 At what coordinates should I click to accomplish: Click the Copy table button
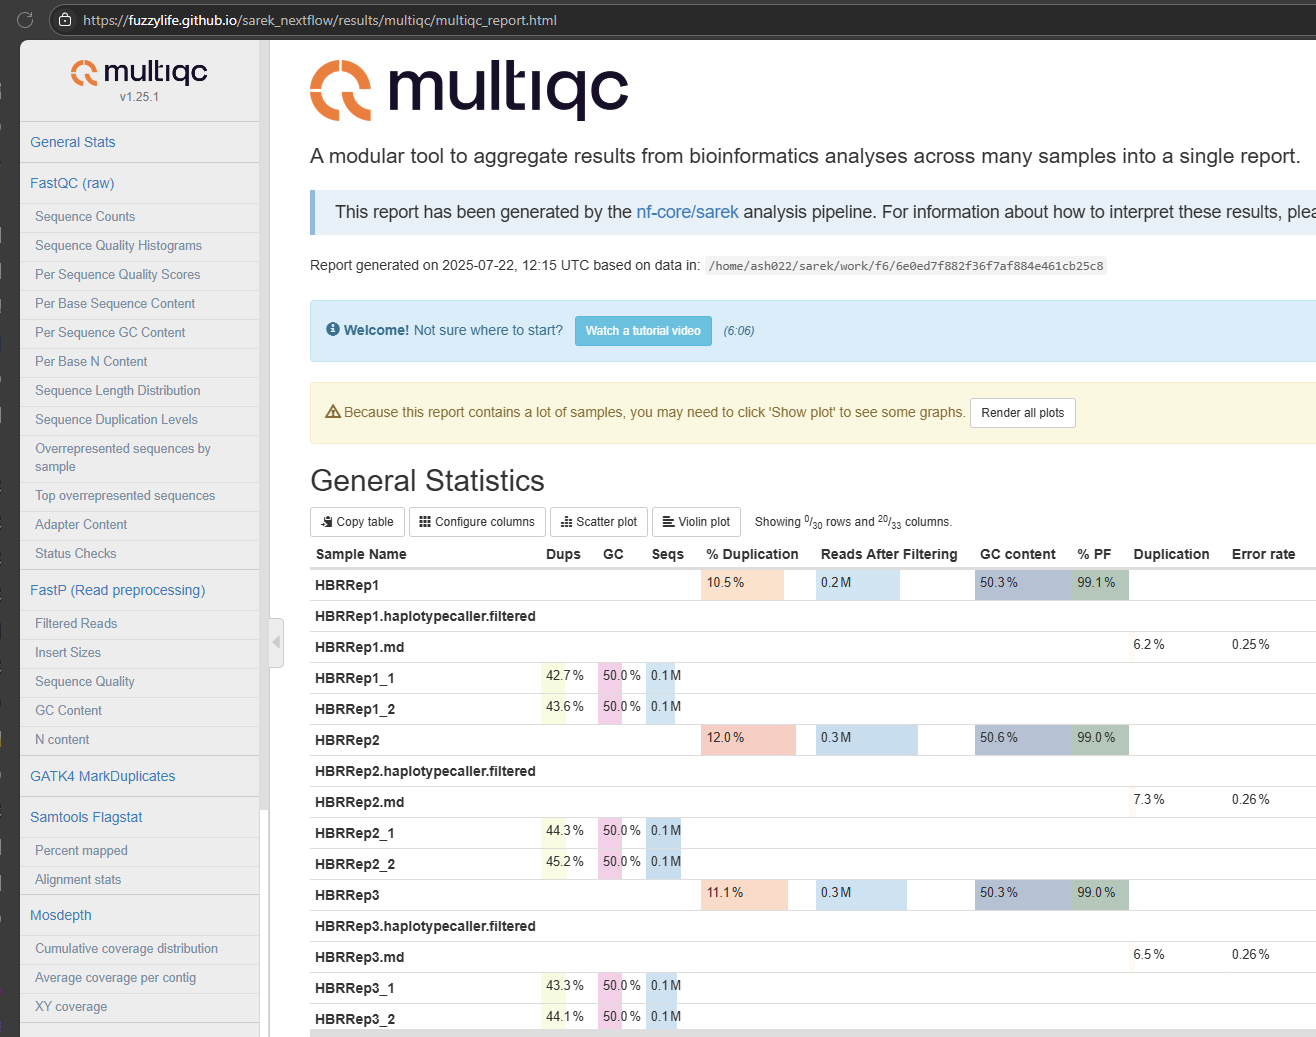[357, 522]
